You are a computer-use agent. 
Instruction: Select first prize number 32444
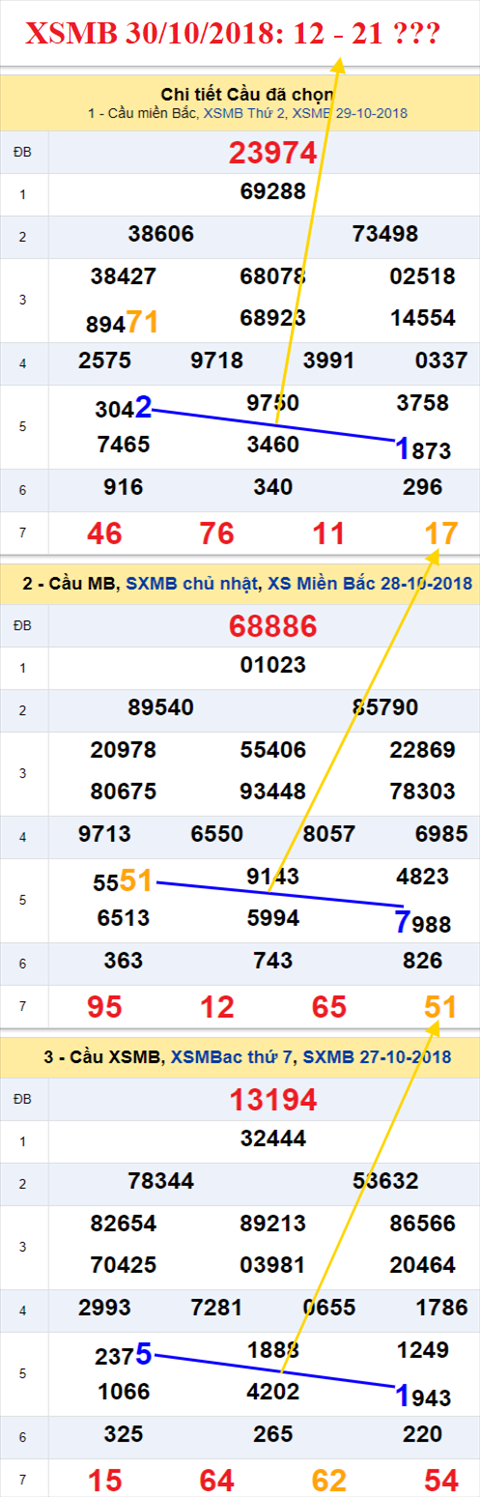tap(273, 1139)
